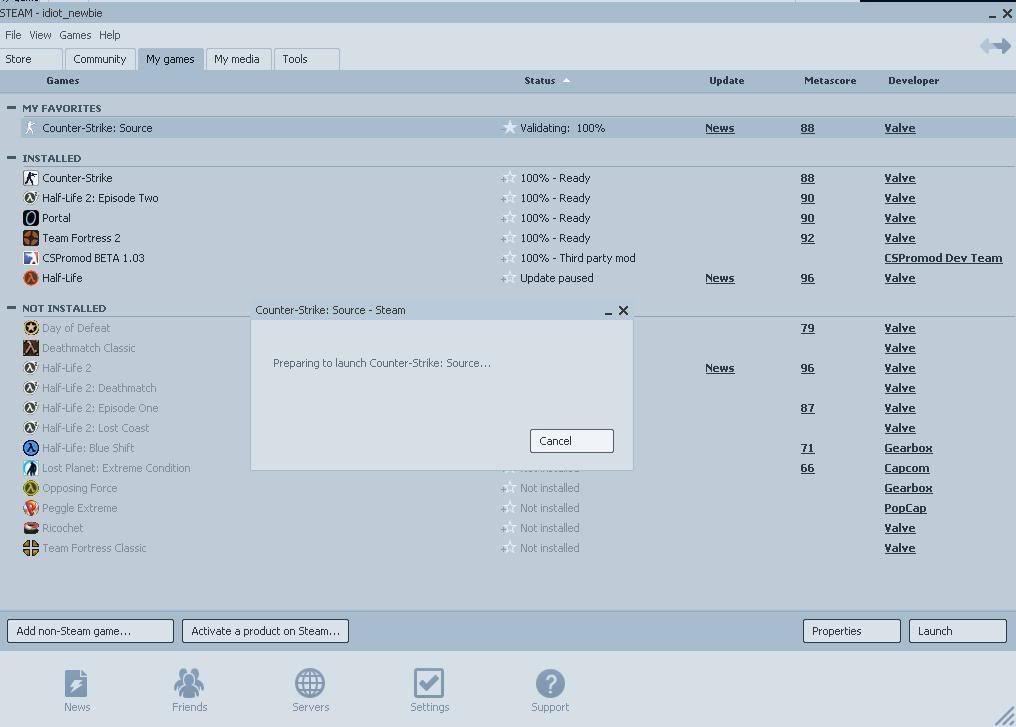Screen dimensions: 1016x727
Task: Open the PopCap developer link
Action: tap(905, 508)
